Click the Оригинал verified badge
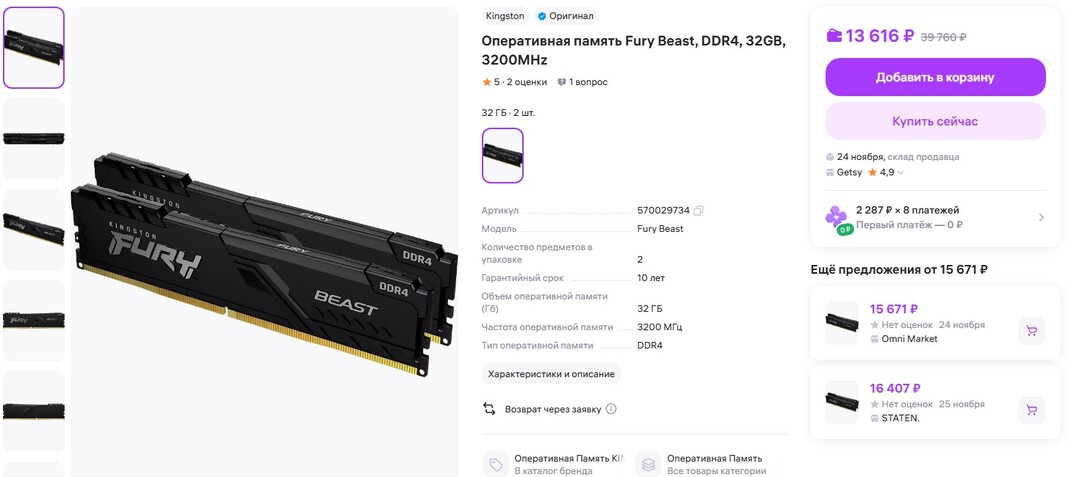The height and width of the screenshot is (477, 1090). (x=566, y=16)
